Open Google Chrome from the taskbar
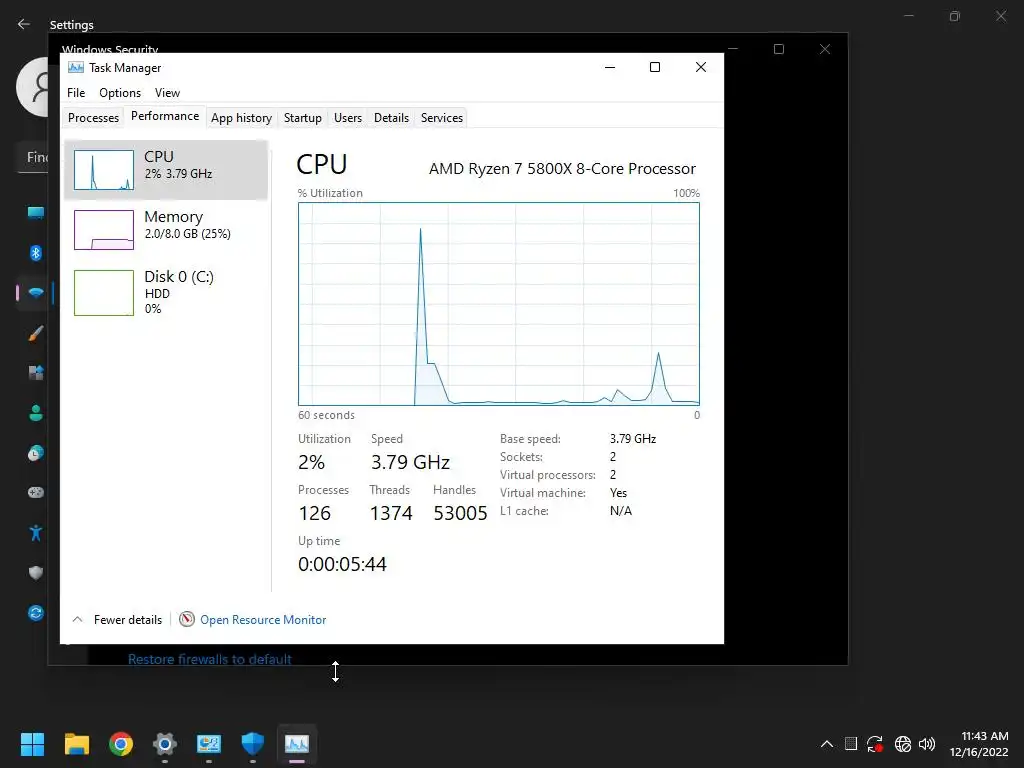Image resolution: width=1024 pixels, height=768 pixels. coord(121,744)
